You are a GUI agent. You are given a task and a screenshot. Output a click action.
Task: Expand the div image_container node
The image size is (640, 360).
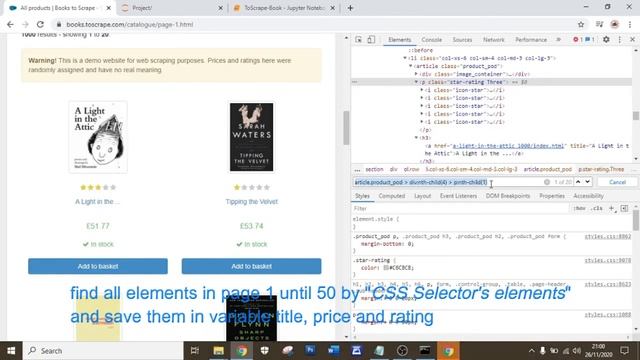(x=416, y=74)
